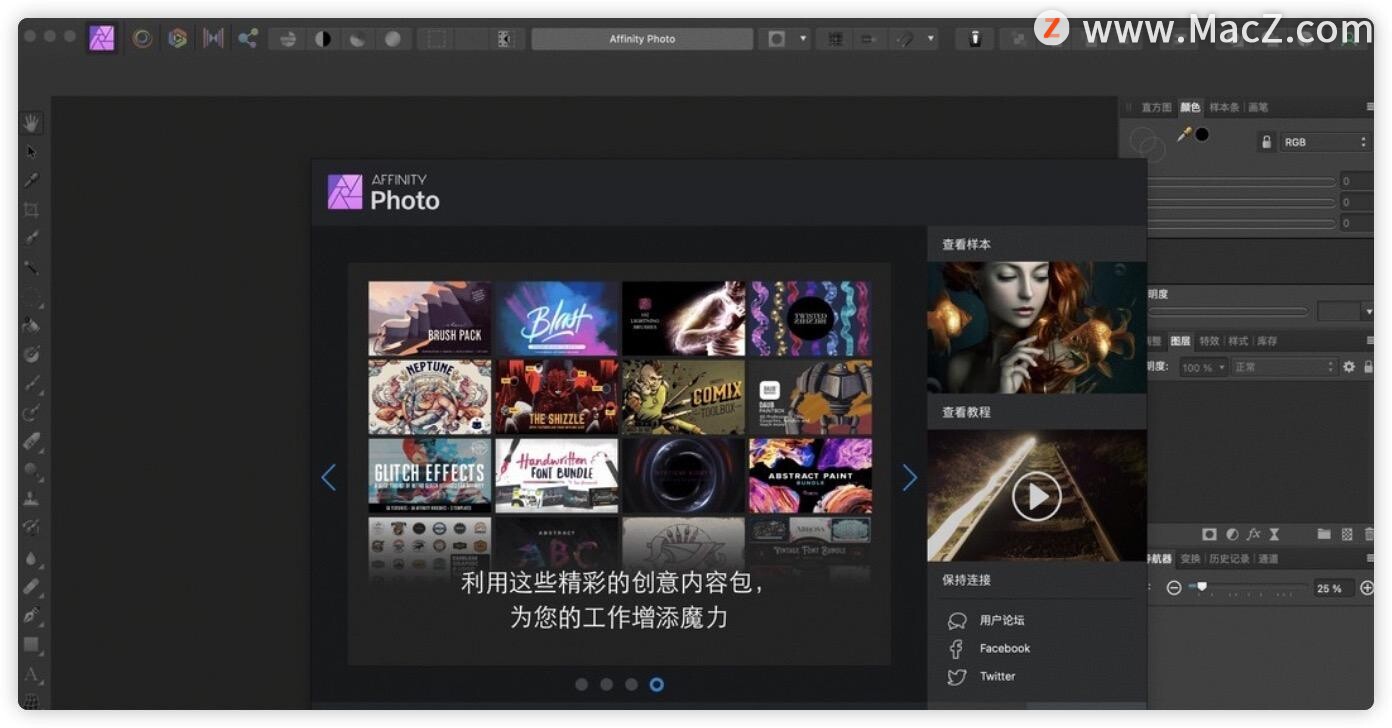Open the layer fx effects icon
1392x728 pixels.
(x=1254, y=535)
